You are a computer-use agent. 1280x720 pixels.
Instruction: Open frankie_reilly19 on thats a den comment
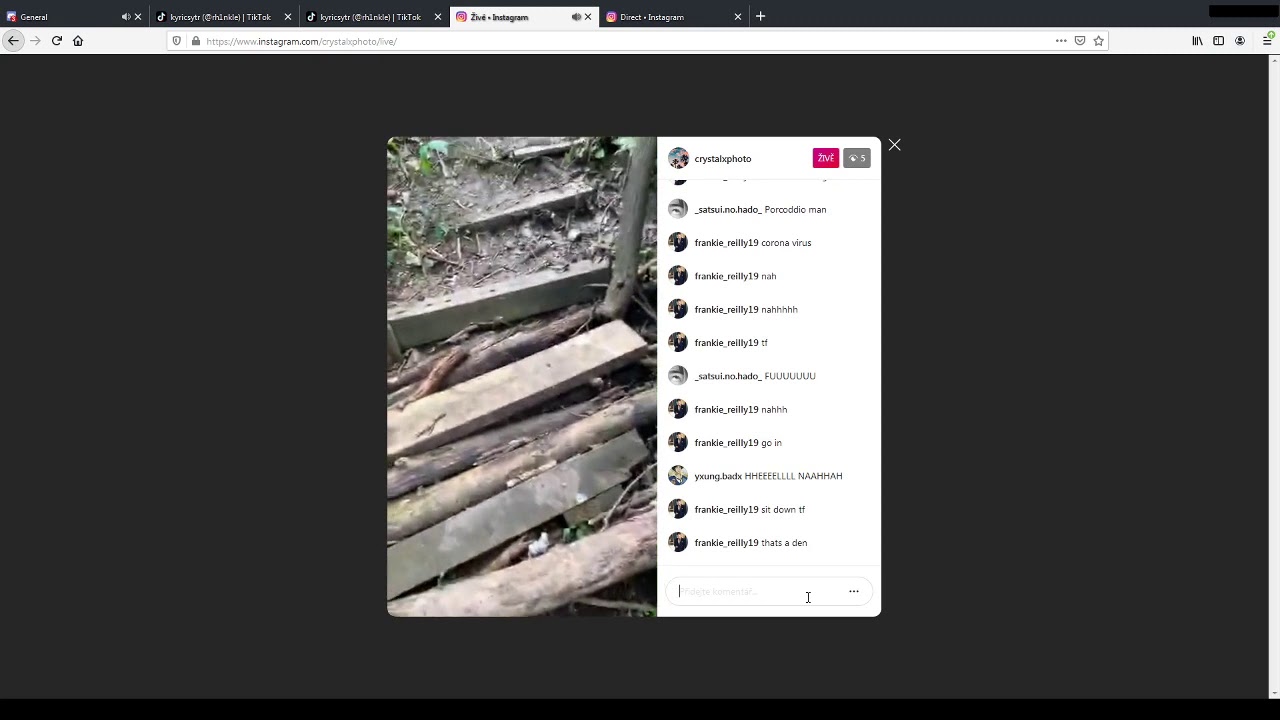[x=726, y=543]
